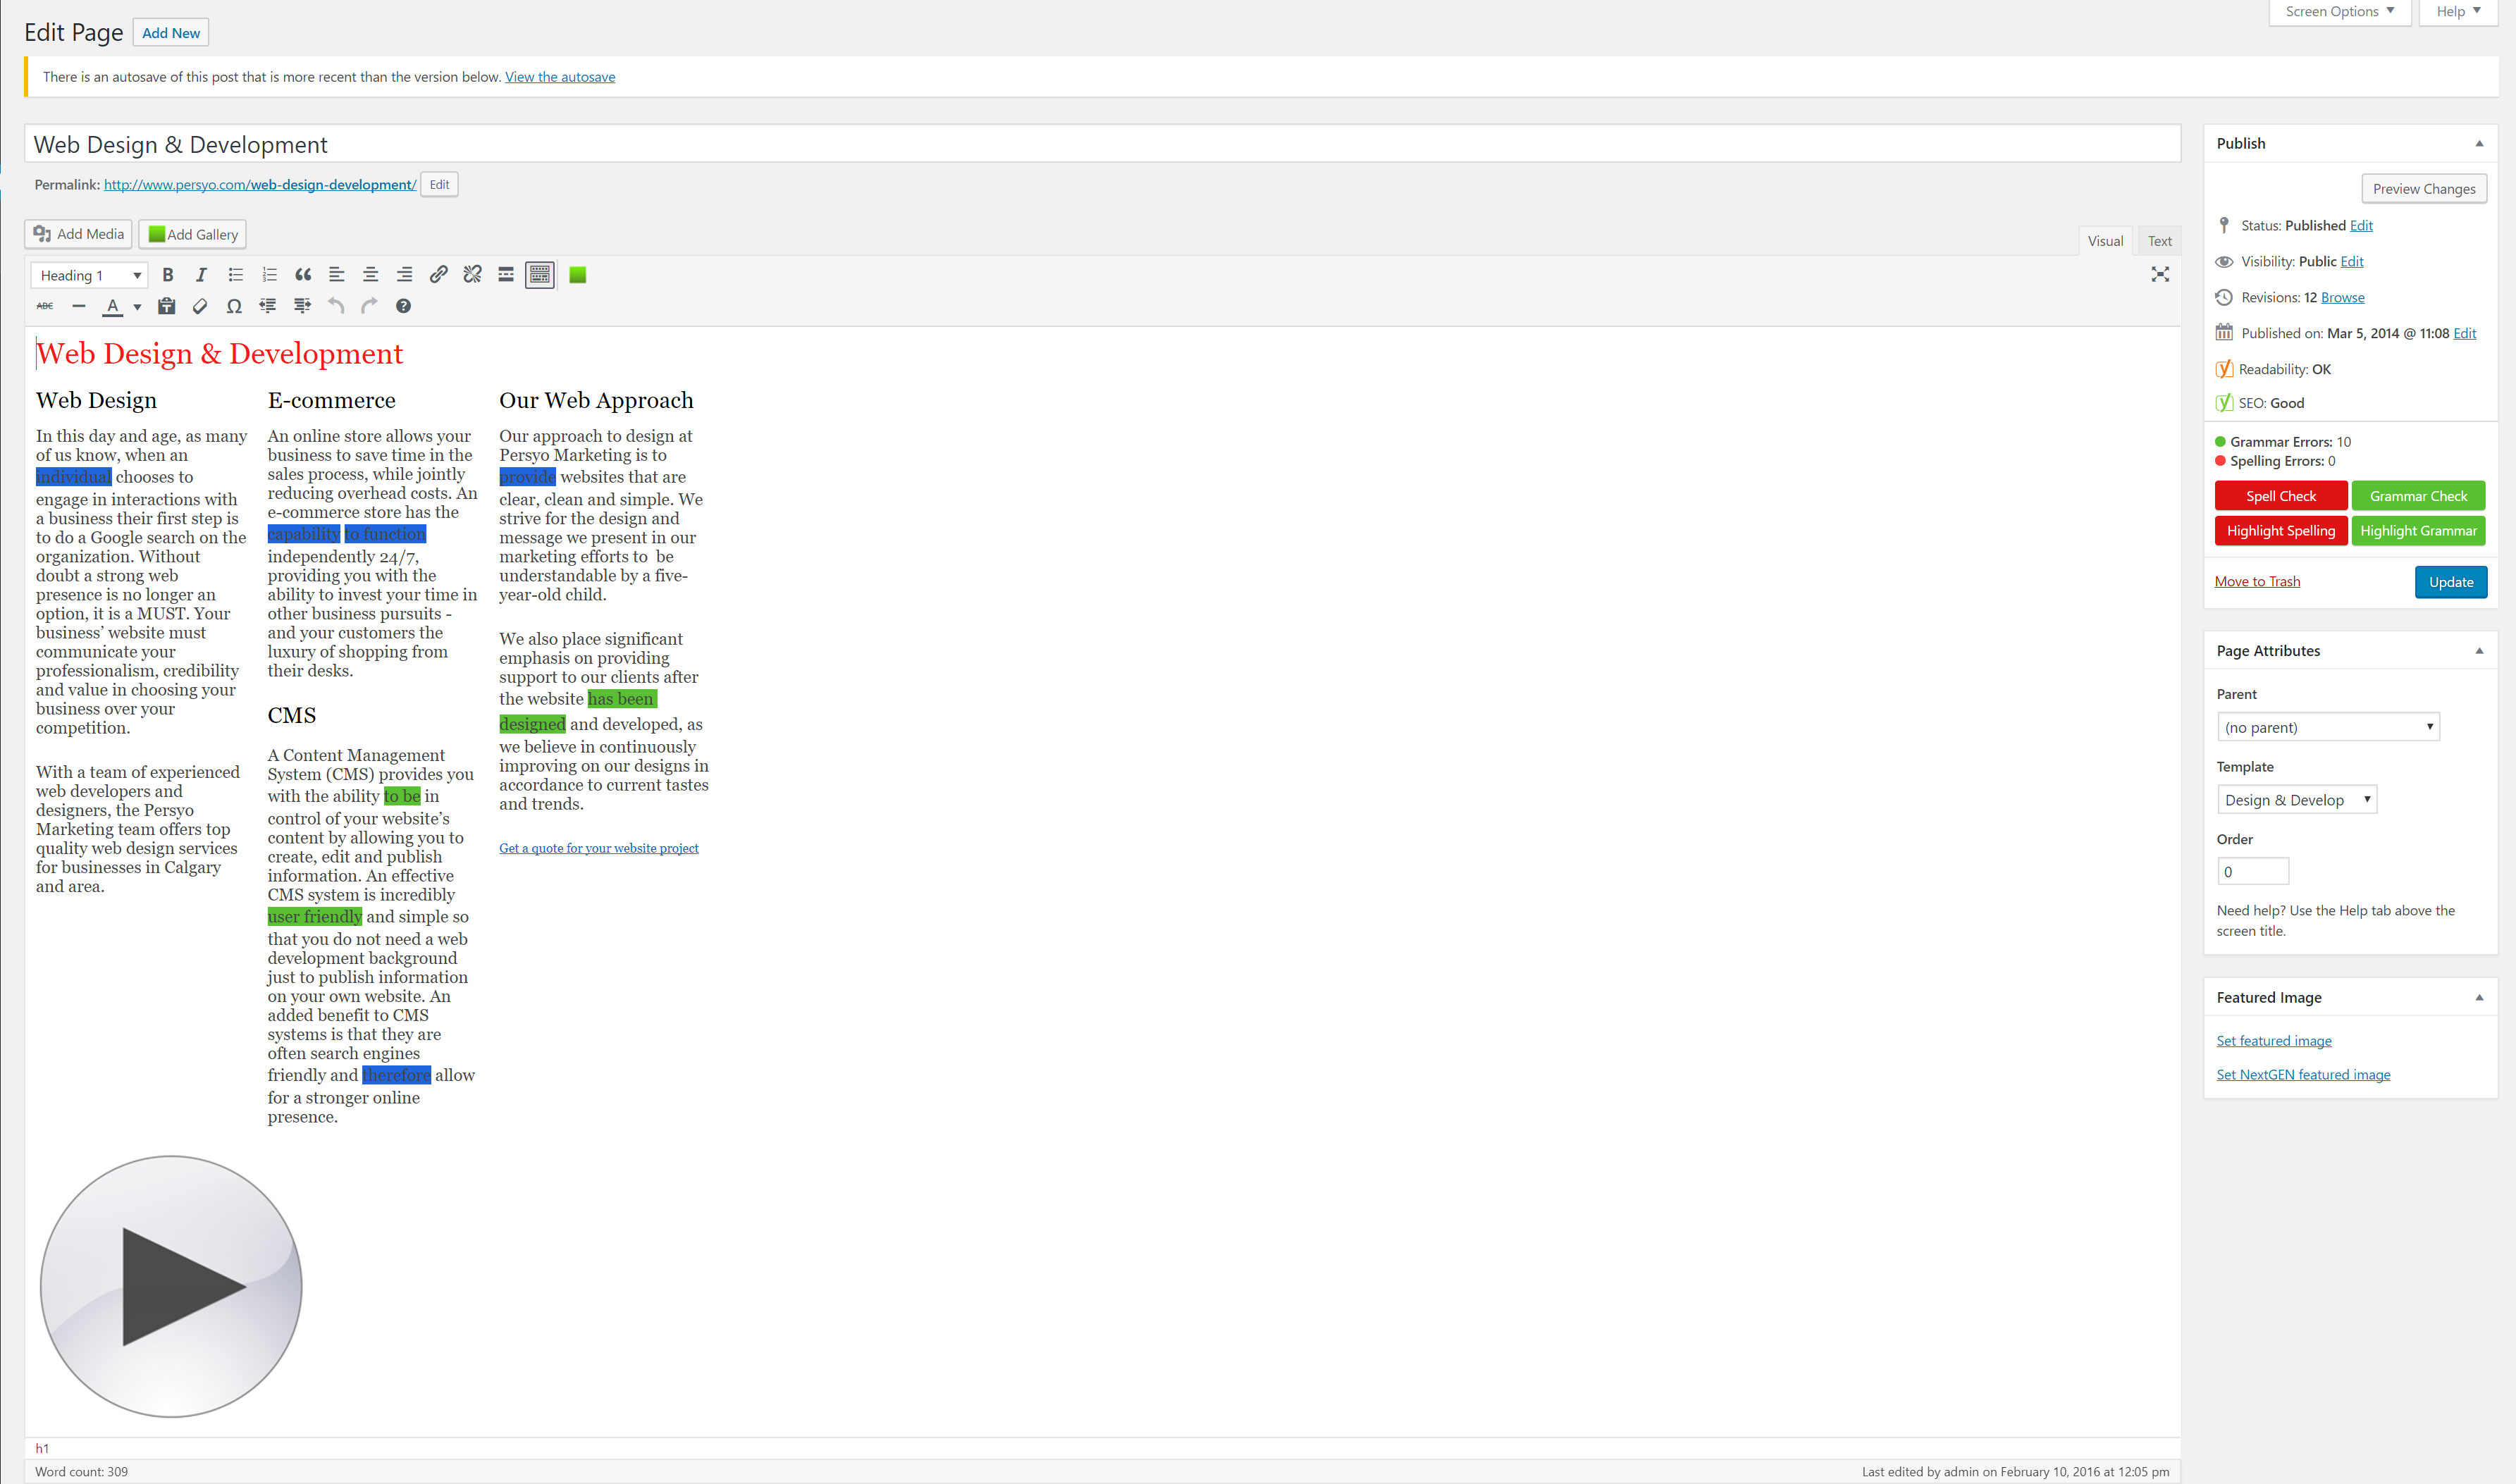Click the Remove link icon
This screenshot has height=1484, width=2516.
point(472,275)
